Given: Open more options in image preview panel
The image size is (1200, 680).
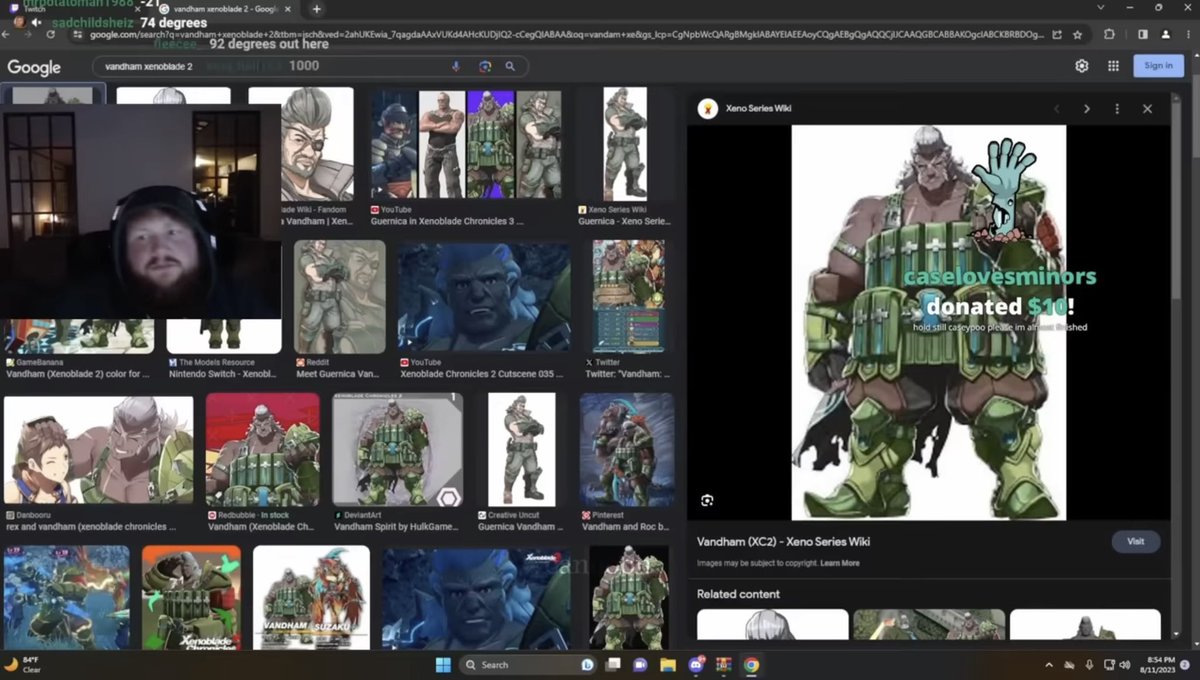Looking at the screenshot, I should [1117, 108].
